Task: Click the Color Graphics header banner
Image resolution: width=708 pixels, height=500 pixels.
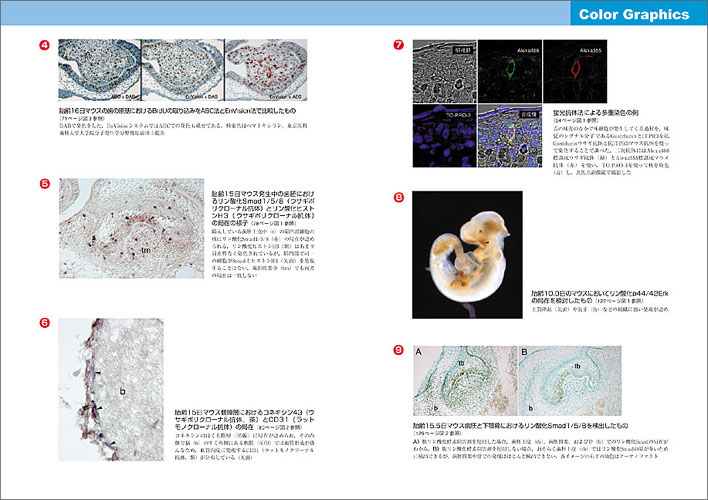Action: click(x=634, y=14)
